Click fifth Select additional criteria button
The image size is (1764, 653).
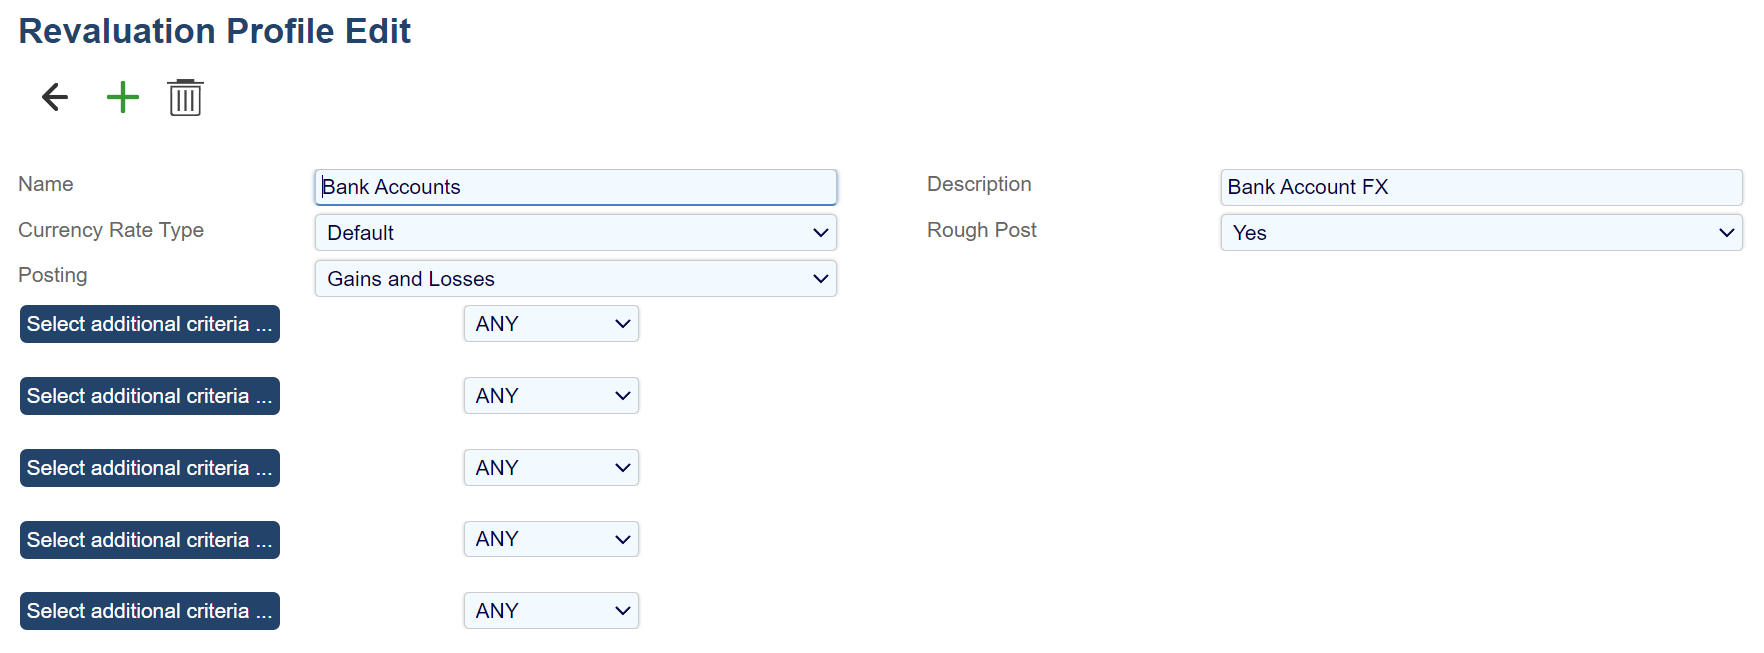click(150, 611)
